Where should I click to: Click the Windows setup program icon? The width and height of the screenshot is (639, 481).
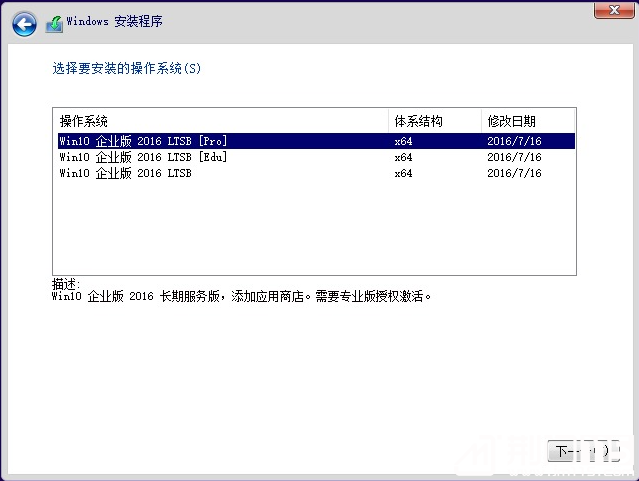54,24
